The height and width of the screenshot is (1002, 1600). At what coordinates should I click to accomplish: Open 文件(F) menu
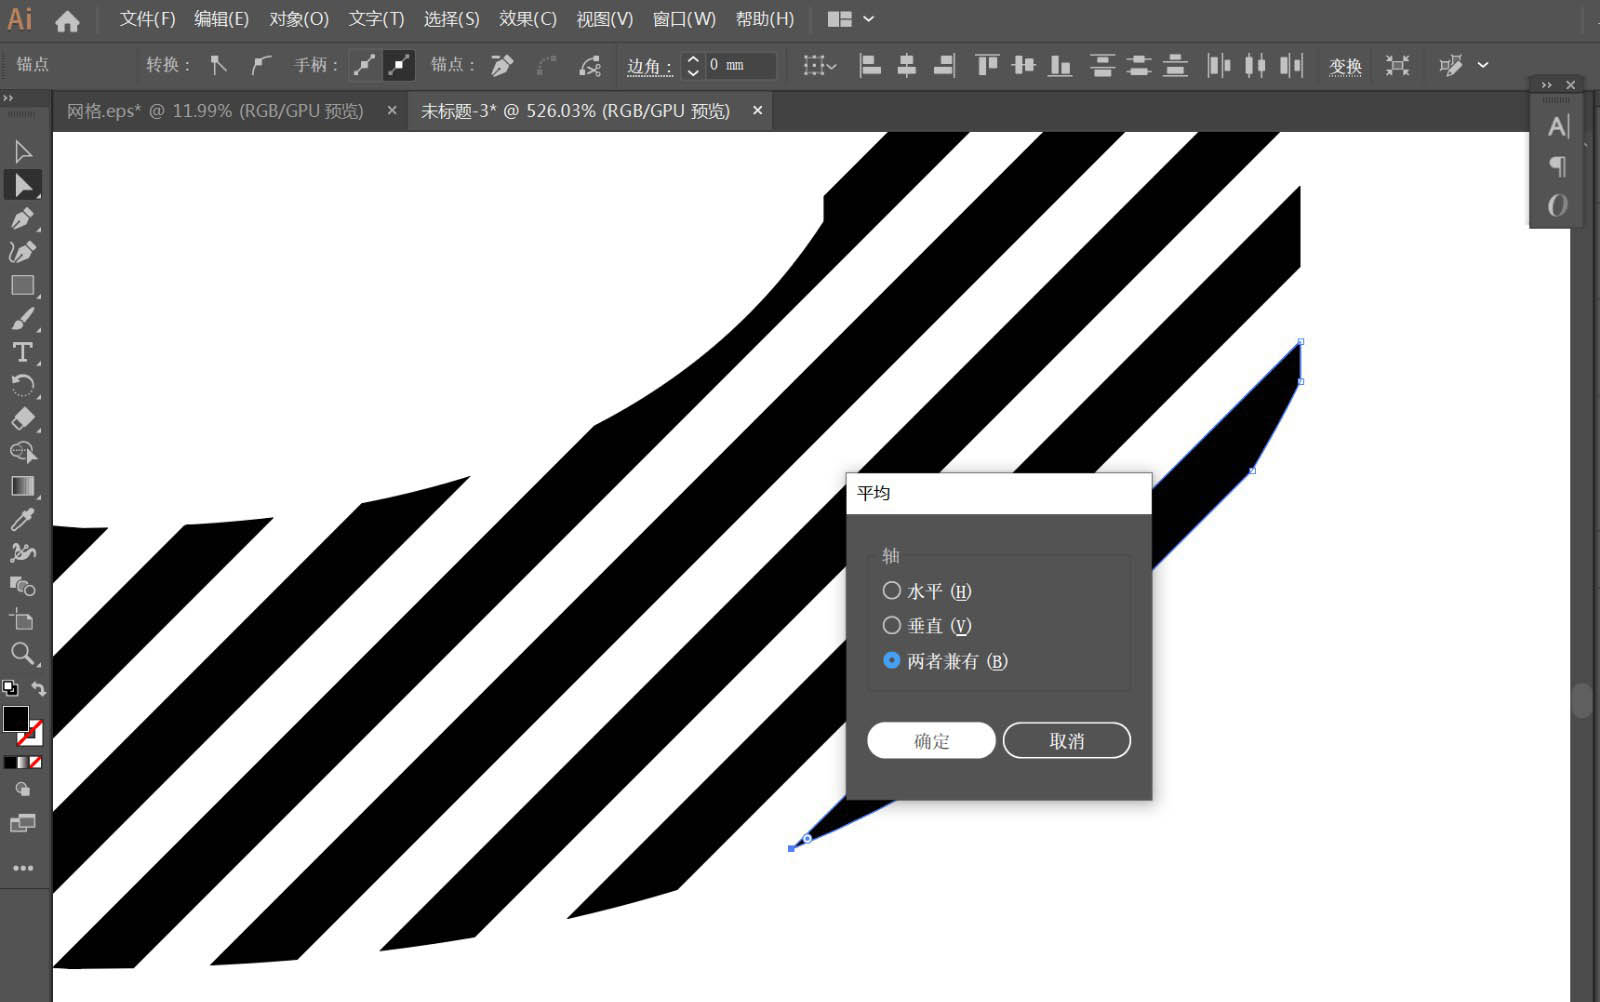pos(147,19)
